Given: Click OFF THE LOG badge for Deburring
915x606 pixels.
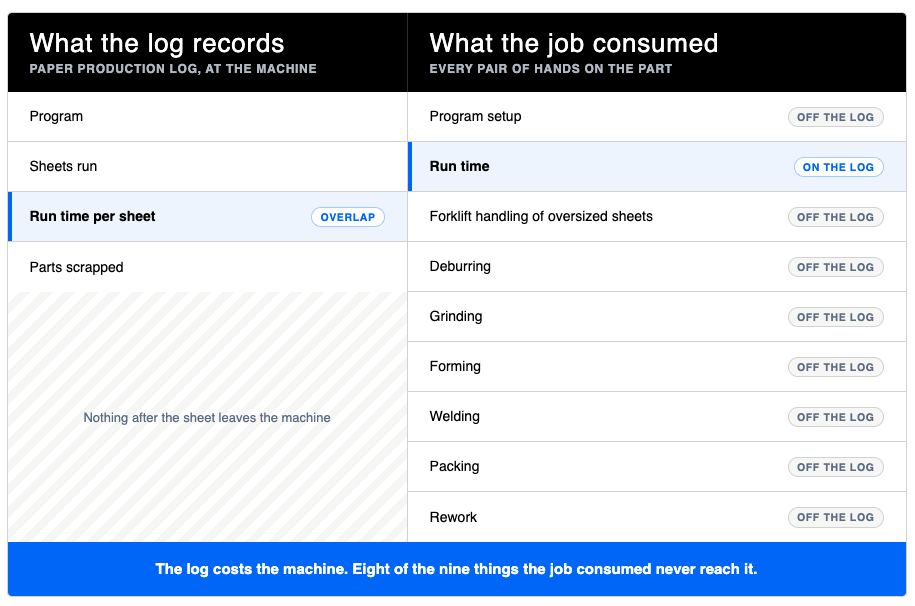Looking at the screenshot, I should point(835,267).
